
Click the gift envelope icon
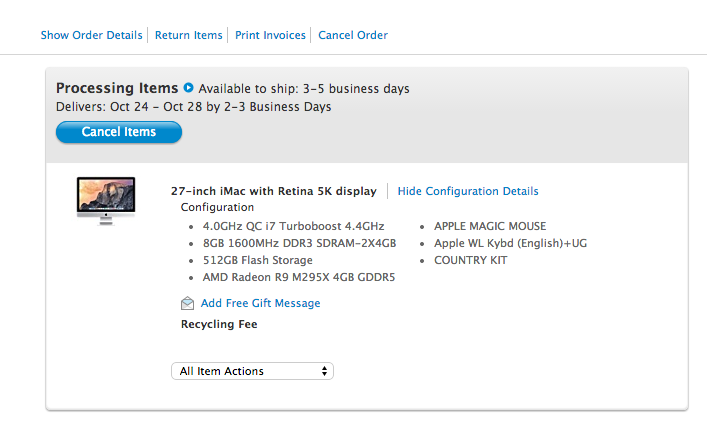click(x=188, y=303)
